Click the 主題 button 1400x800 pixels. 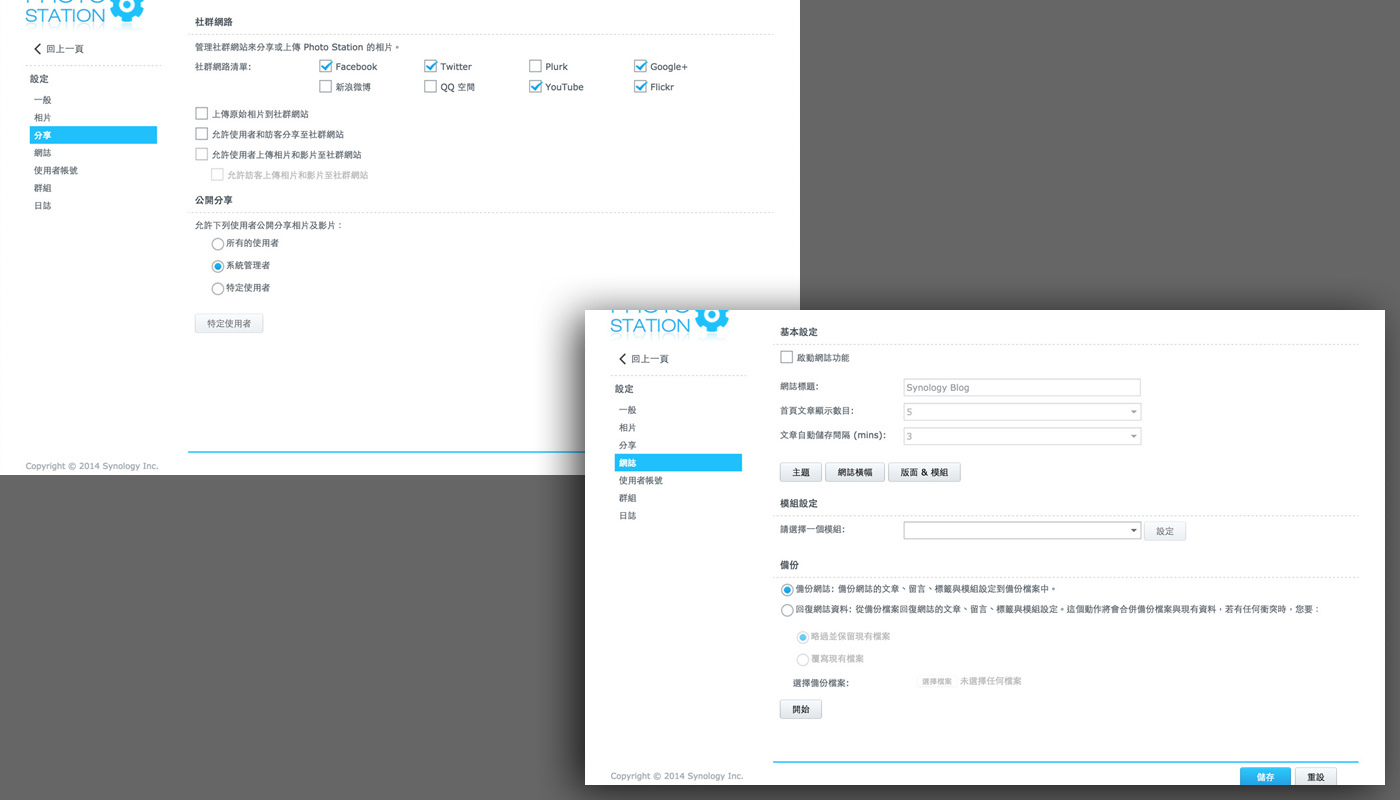point(801,473)
